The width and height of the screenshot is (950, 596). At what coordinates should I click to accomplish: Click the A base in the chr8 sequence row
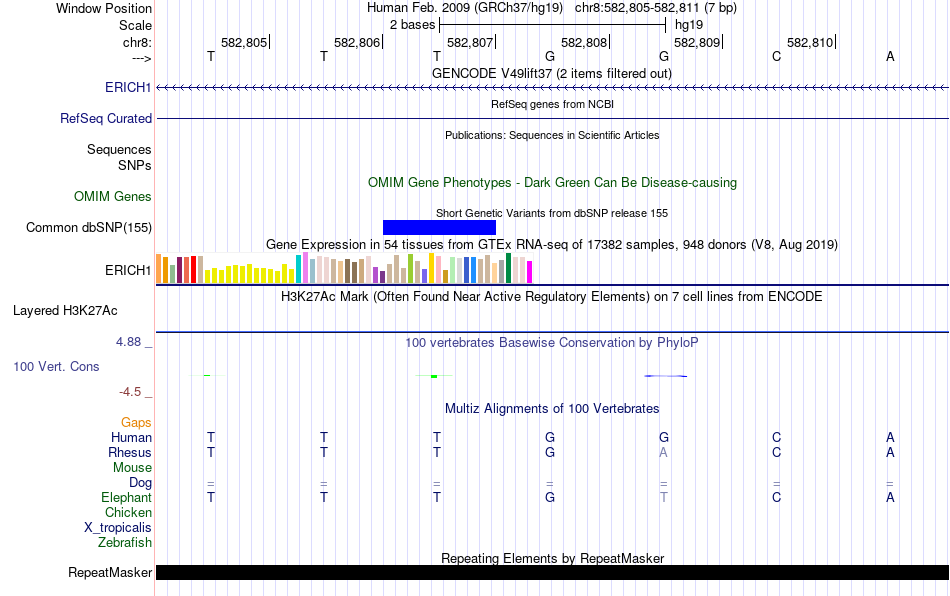coord(890,56)
